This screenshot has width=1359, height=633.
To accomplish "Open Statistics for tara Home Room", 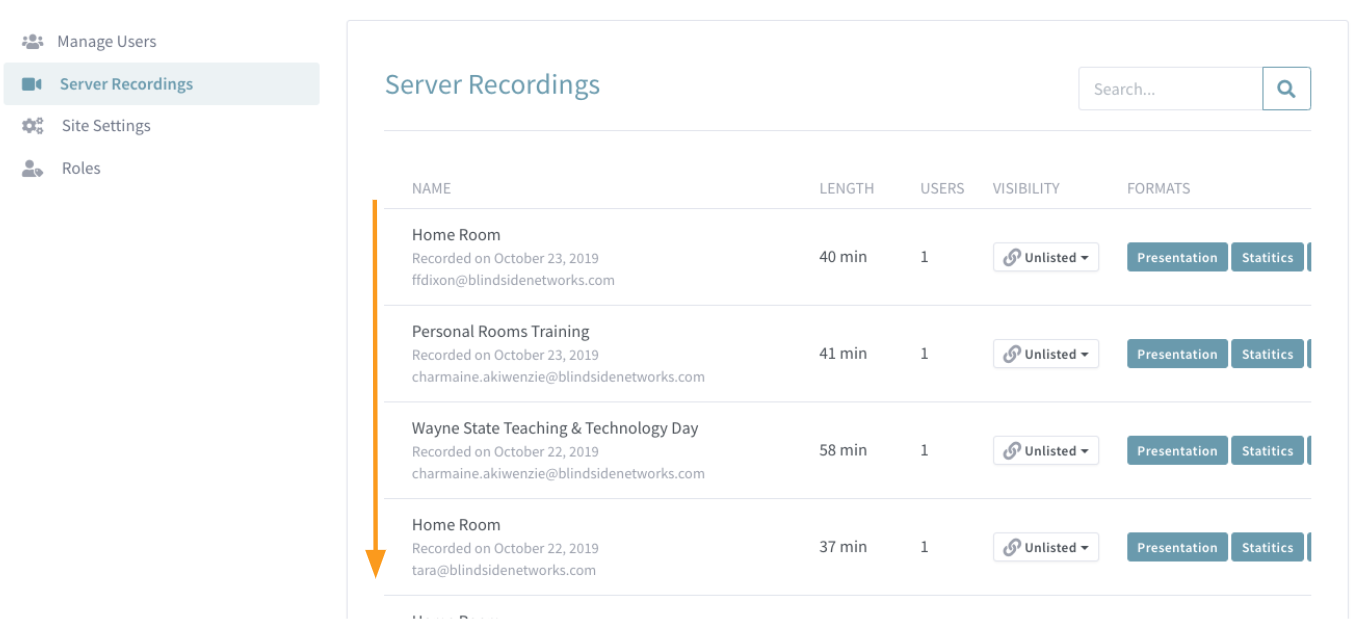I will [1267, 547].
